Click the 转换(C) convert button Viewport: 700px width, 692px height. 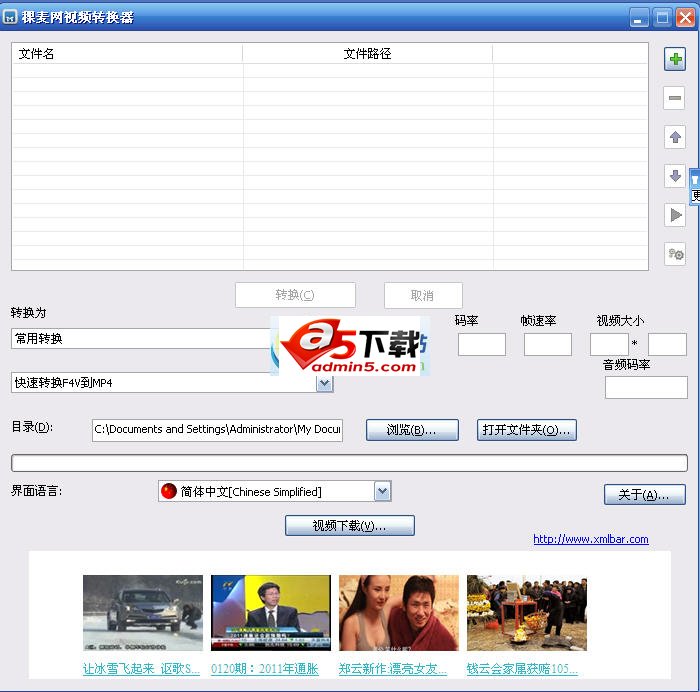point(295,295)
